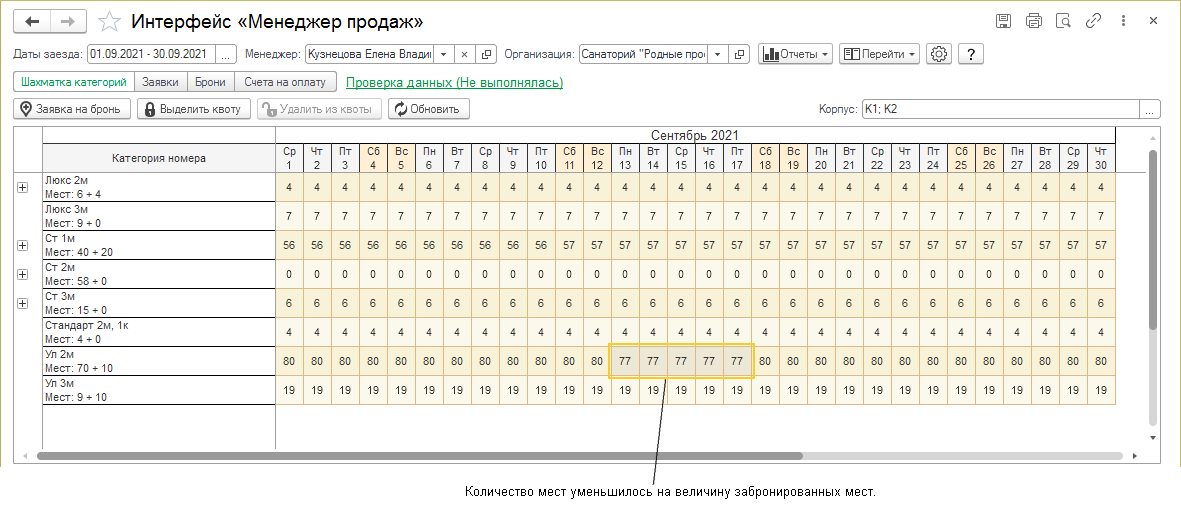The height and width of the screenshot is (511, 1181).
Task: Click the Сб 4 day column header
Action: (x=373, y=158)
